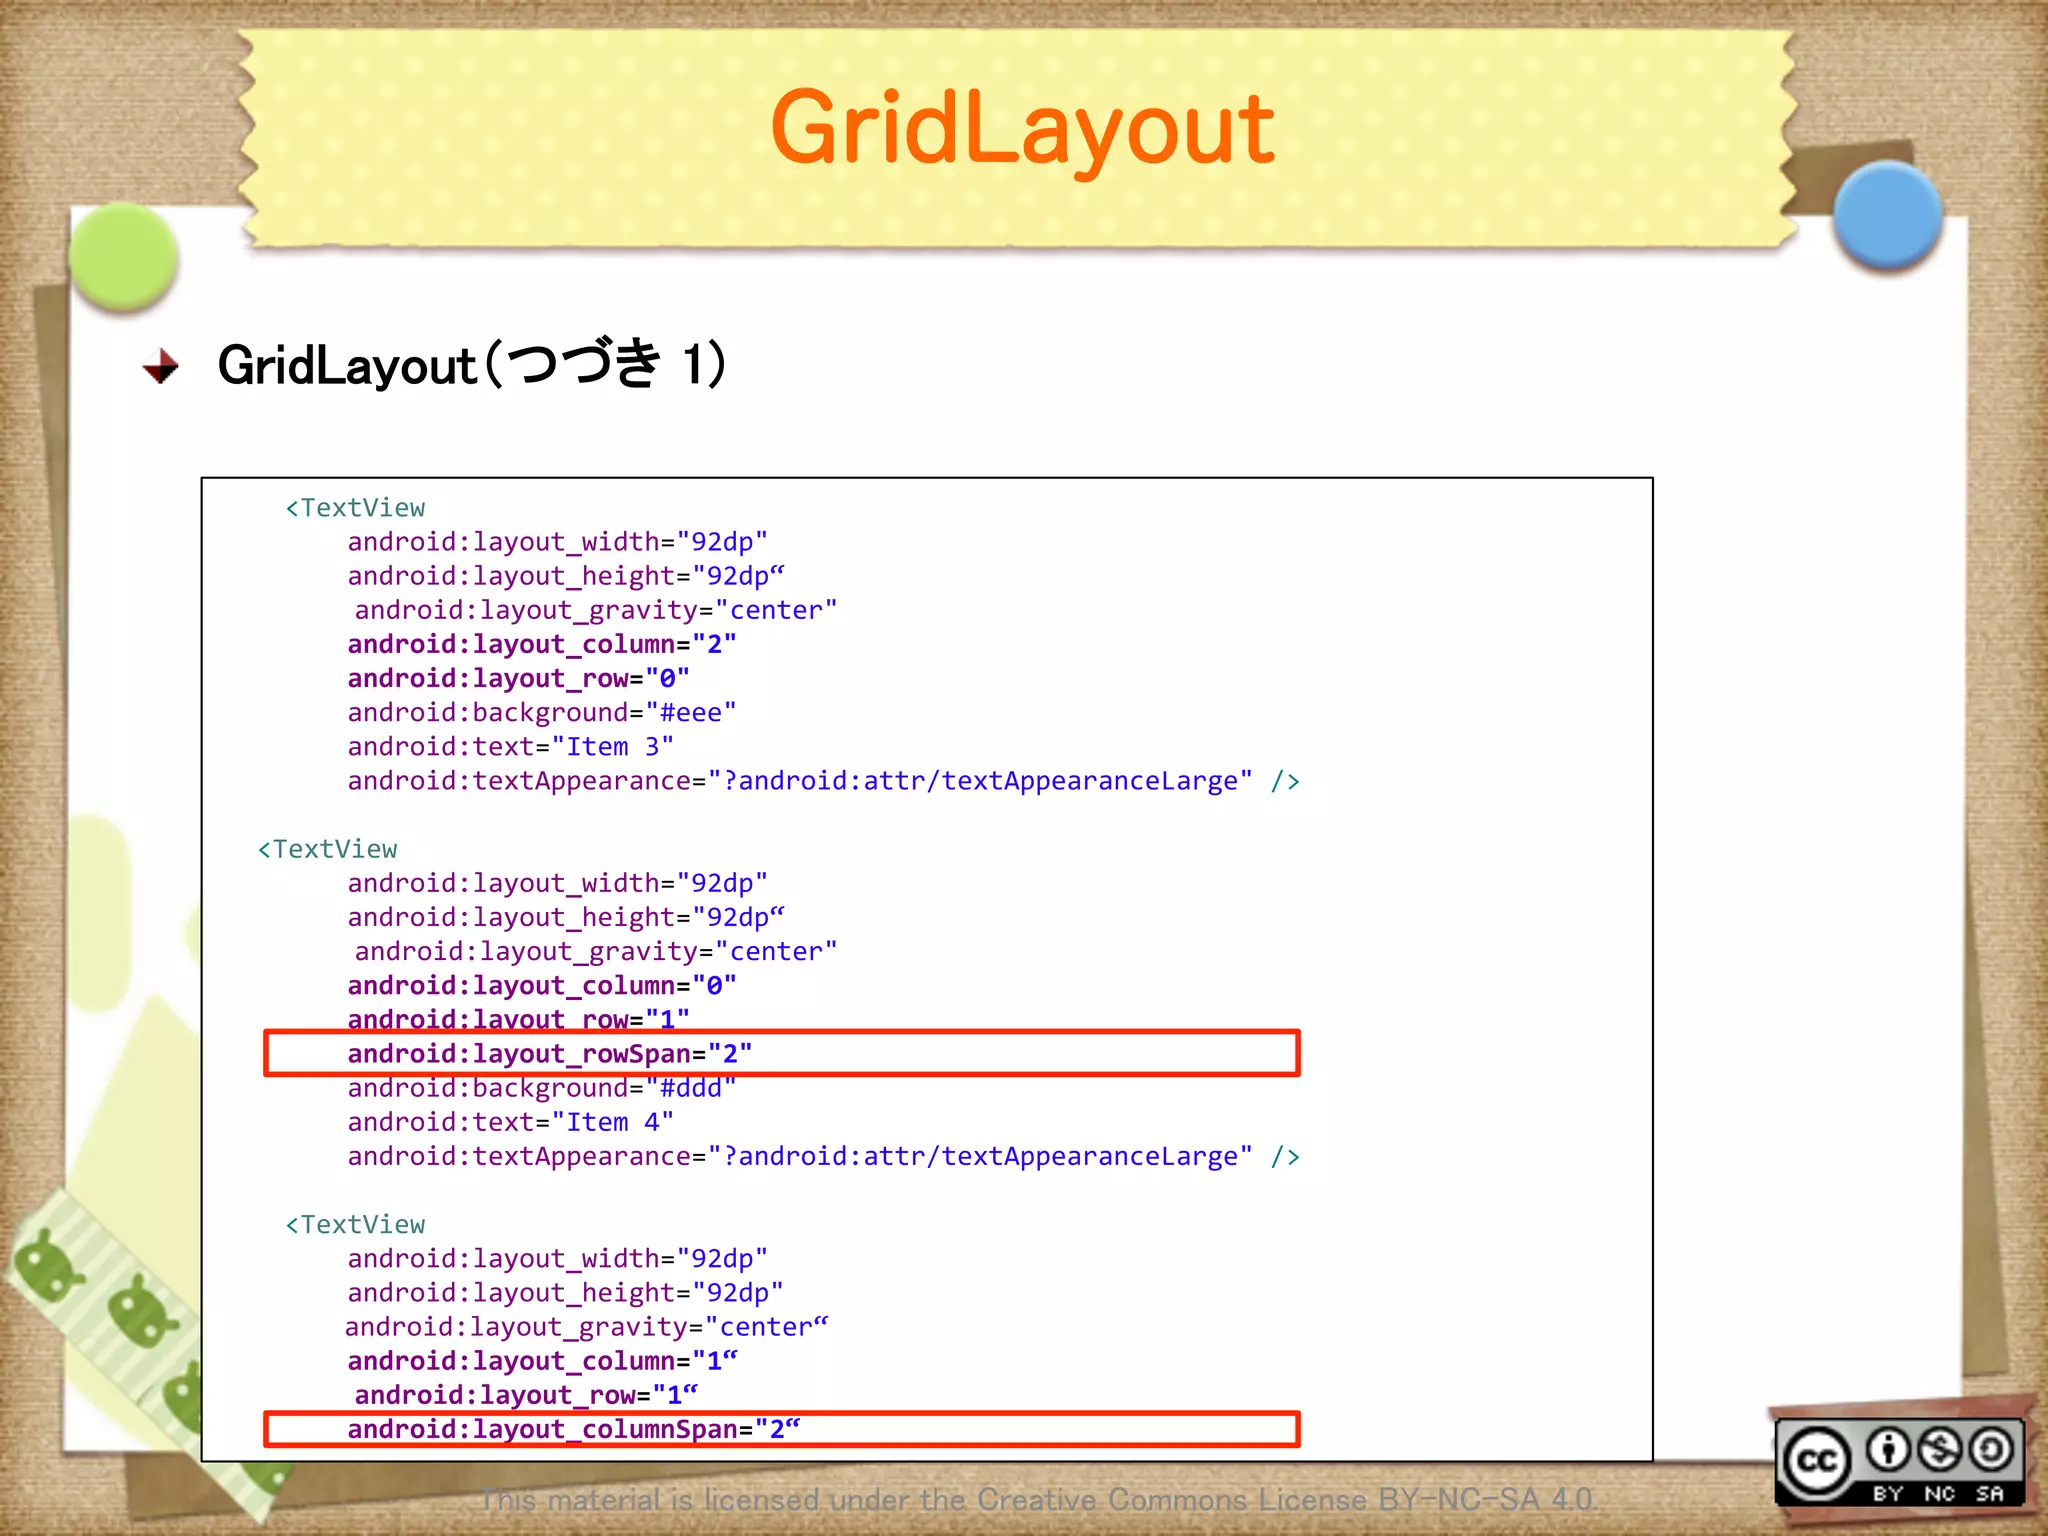
Task: Click the android:text="Item 3" line
Action: 510,747
